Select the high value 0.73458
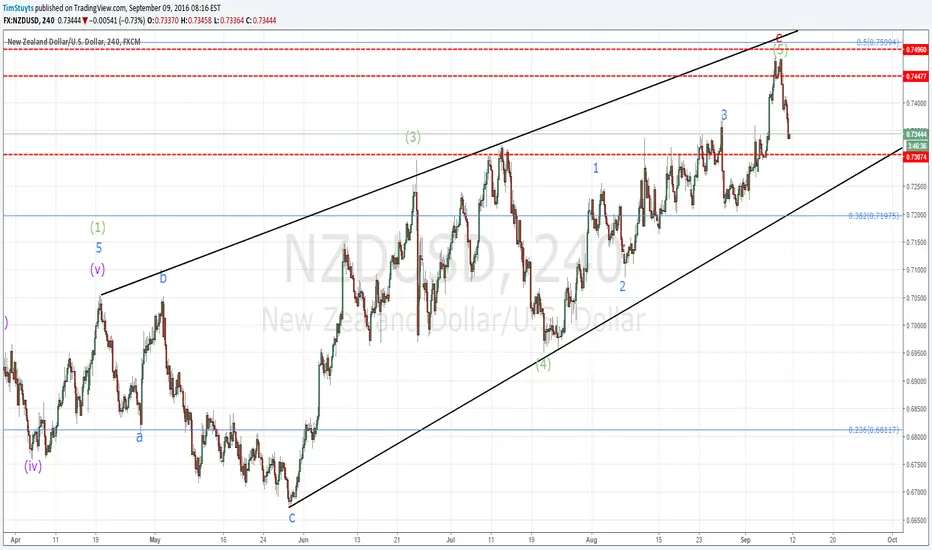The height and width of the screenshot is (550, 932). click(x=198, y=20)
